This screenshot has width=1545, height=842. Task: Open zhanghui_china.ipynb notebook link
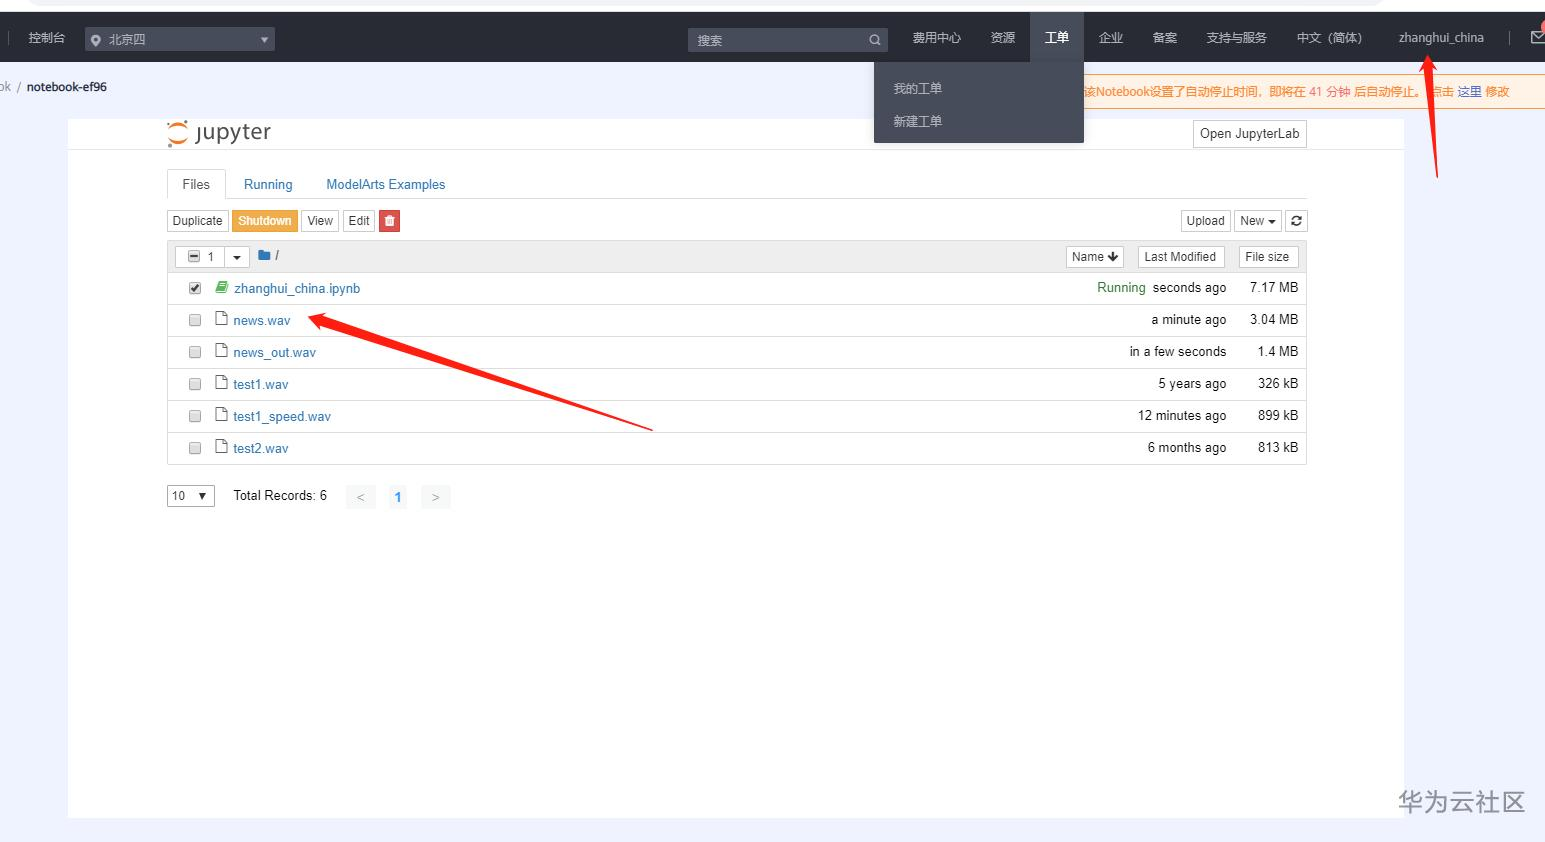(x=297, y=289)
